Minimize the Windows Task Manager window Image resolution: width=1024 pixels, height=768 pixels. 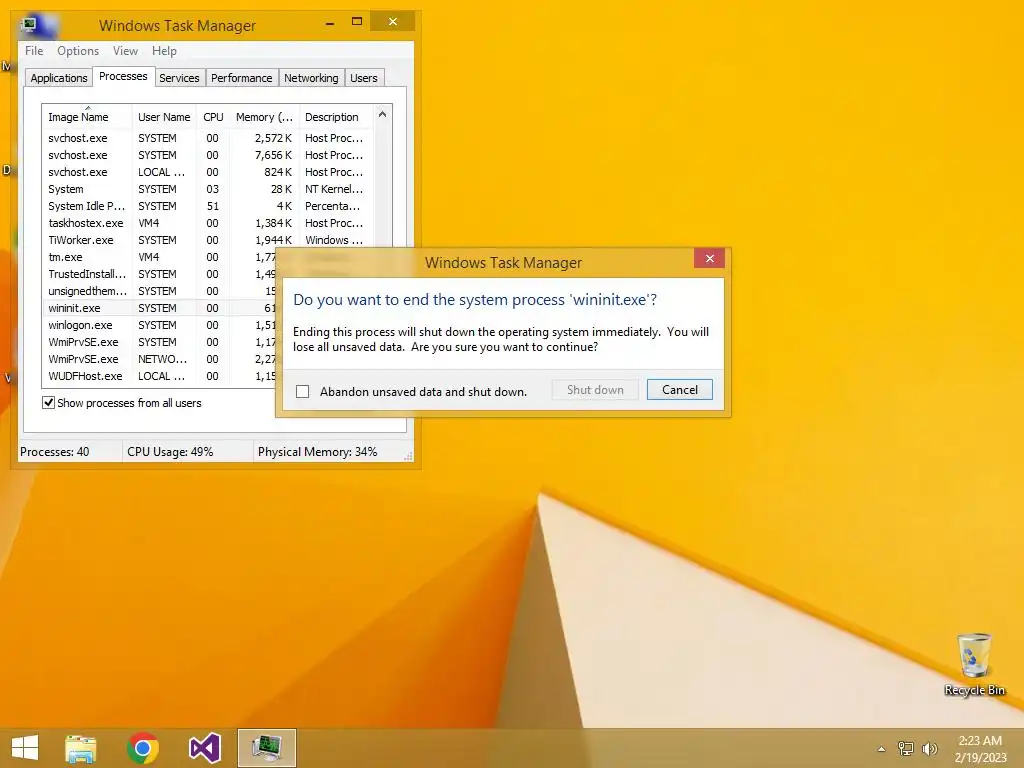tap(330, 22)
